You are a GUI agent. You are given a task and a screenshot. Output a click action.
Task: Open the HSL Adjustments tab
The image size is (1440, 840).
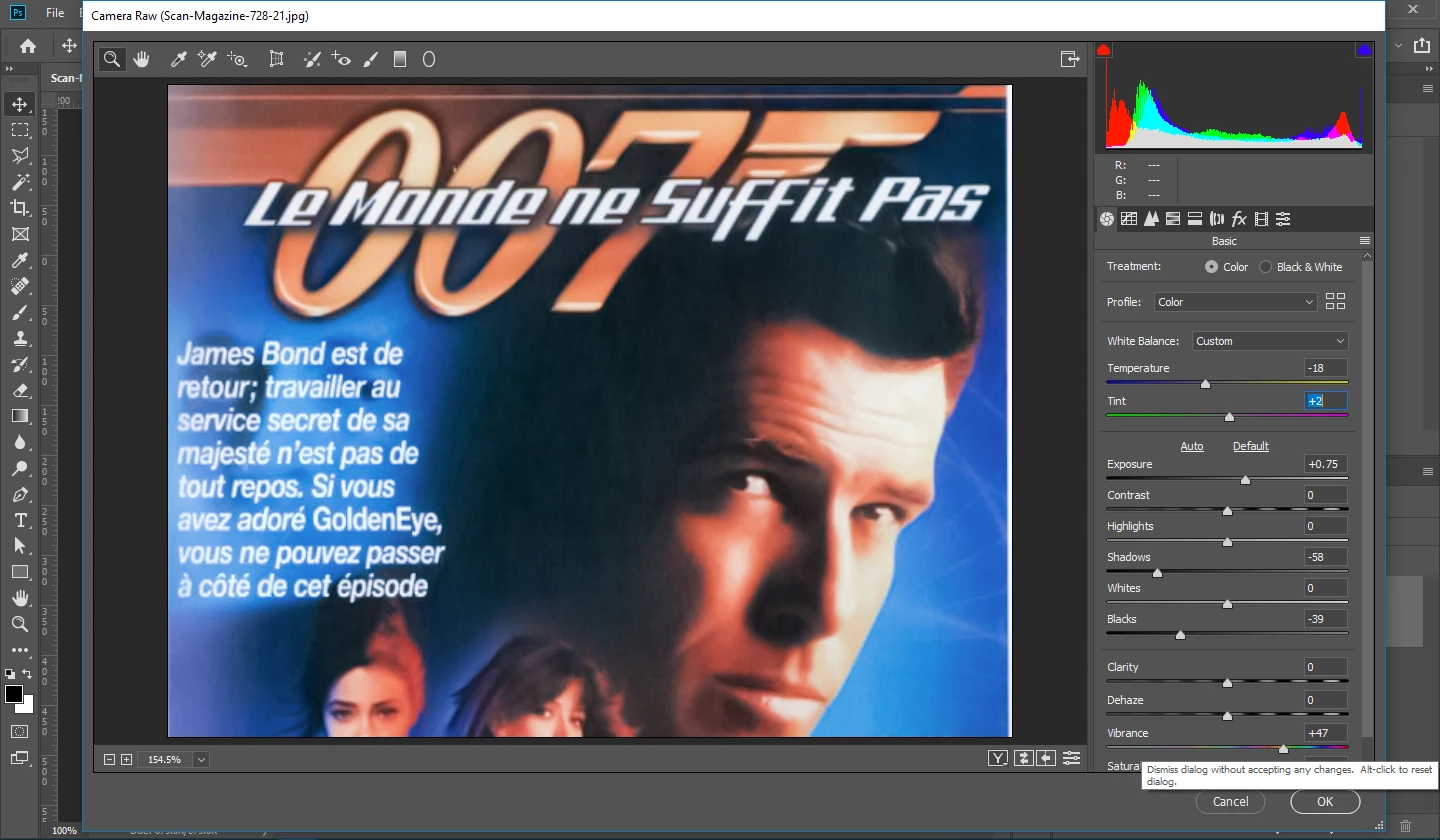coord(1173,219)
